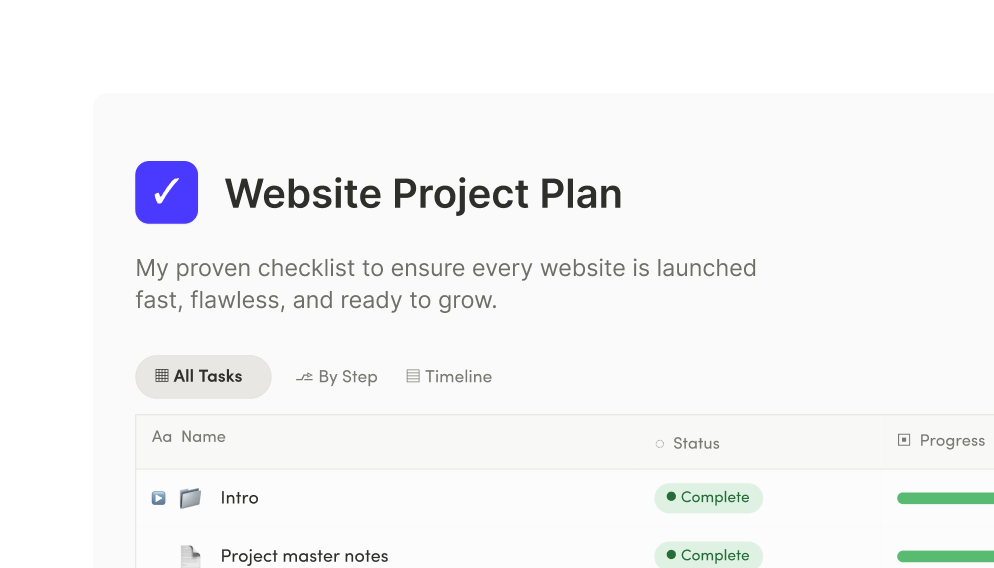Open the Progress column header menu
994x568 pixels.
tap(952, 441)
